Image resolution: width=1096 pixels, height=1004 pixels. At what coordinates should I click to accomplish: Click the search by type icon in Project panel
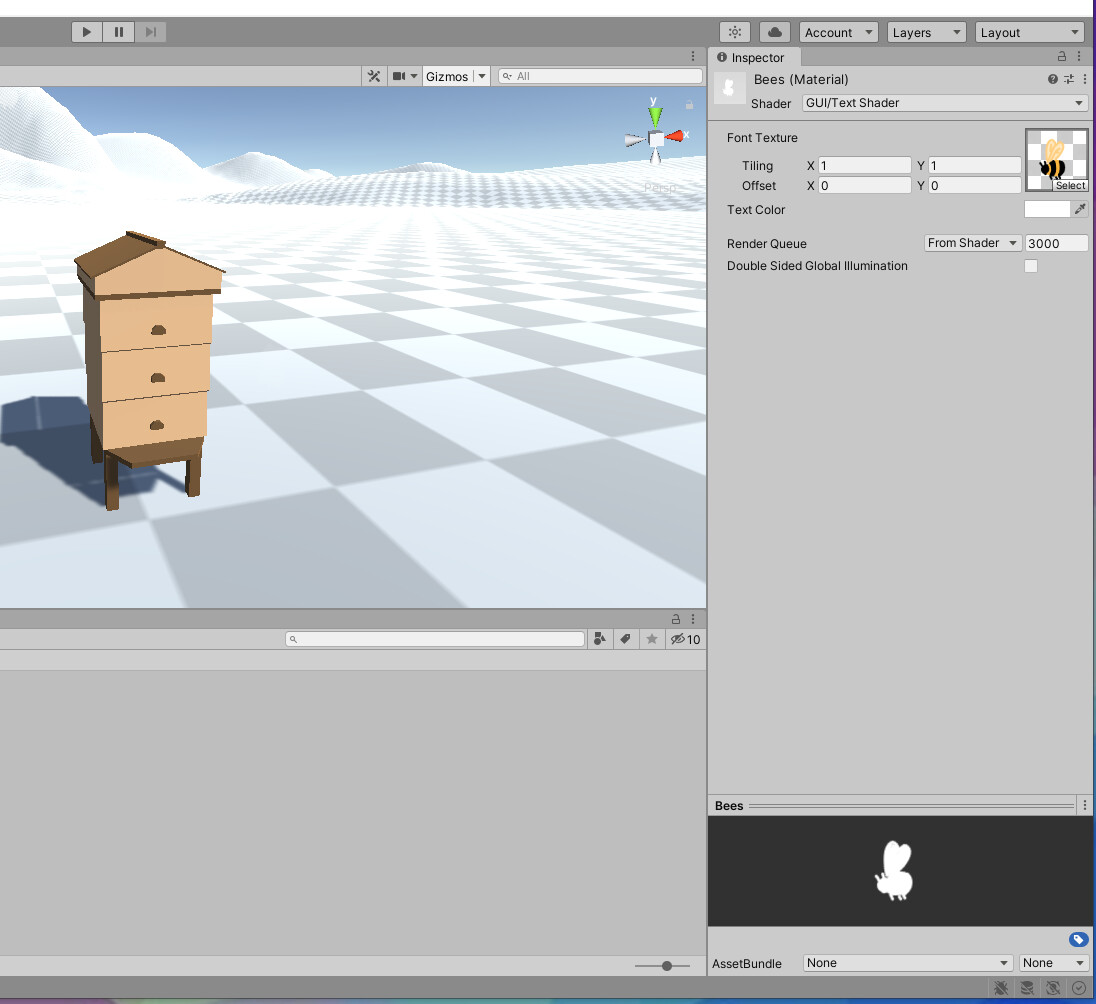[x=600, y=638]
